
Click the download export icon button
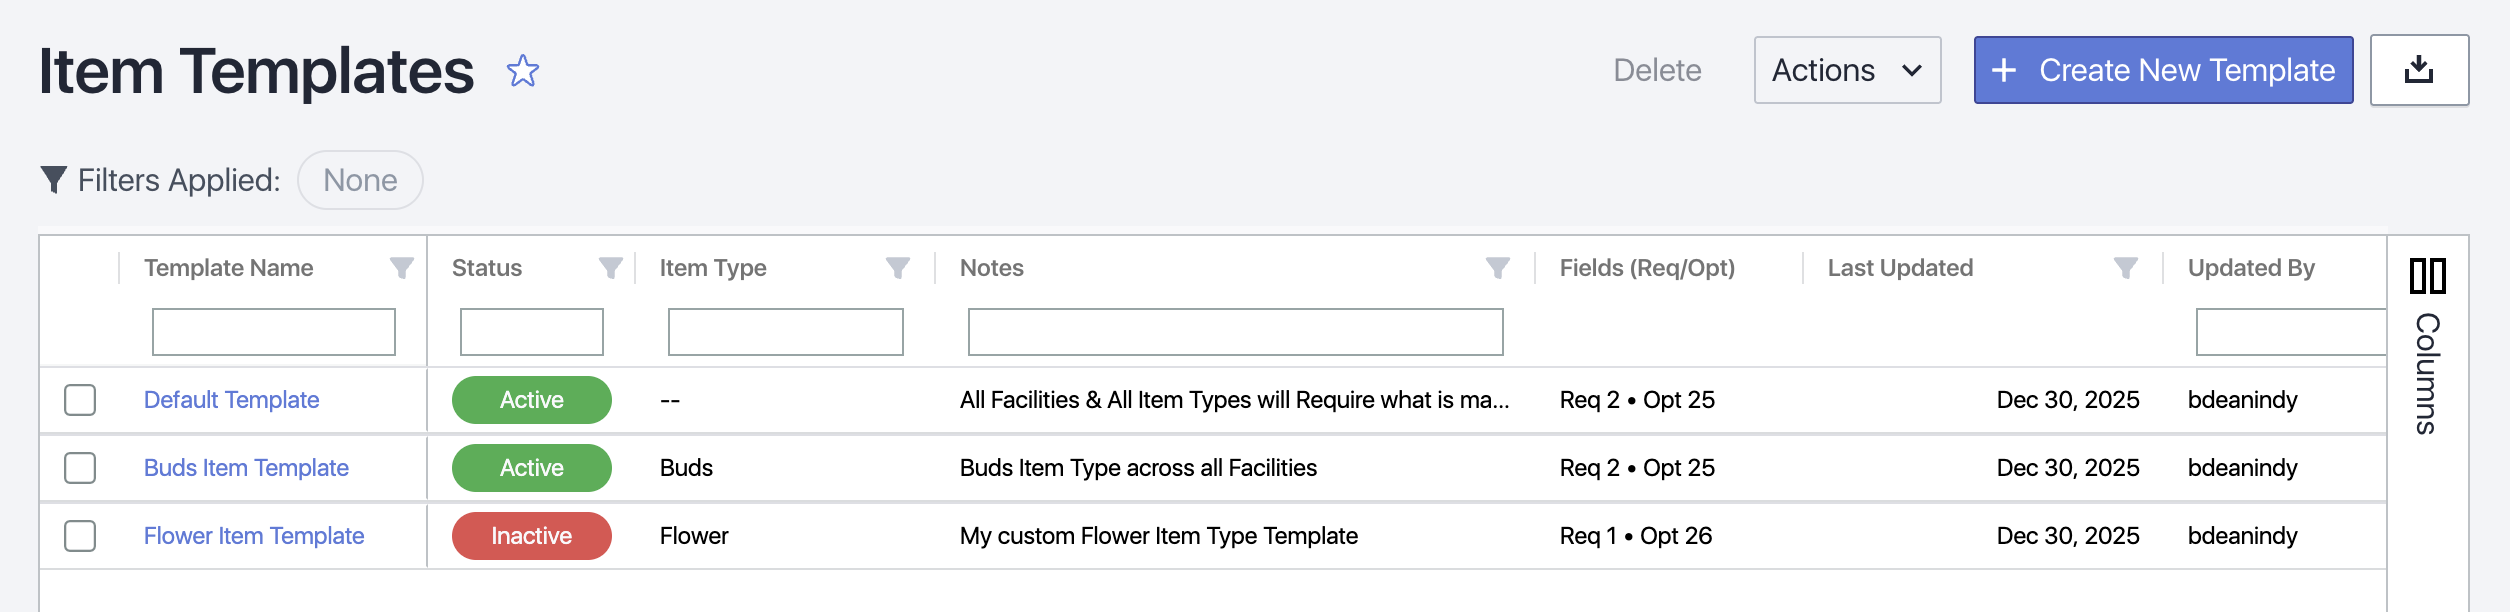coord(2418,70)
